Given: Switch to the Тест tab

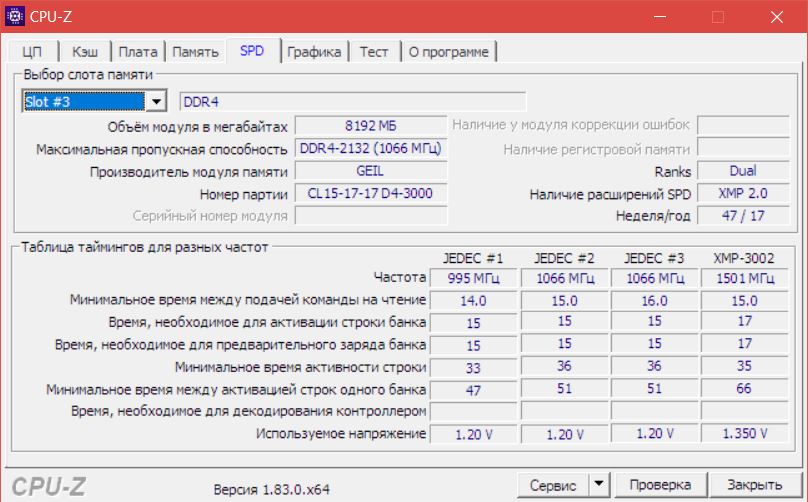Looking at the screenshot, I should coord(374,52).
